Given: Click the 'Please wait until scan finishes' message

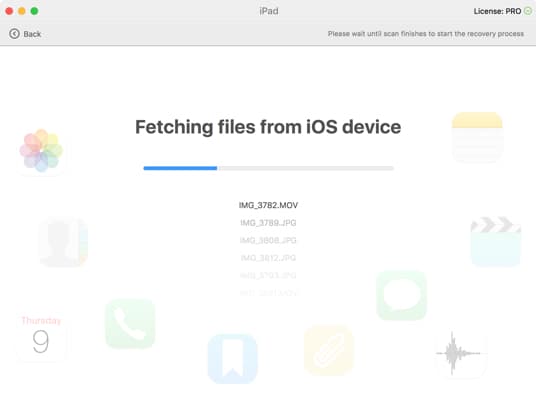Looking at the screenshot, I should click(x=426, y=34).
